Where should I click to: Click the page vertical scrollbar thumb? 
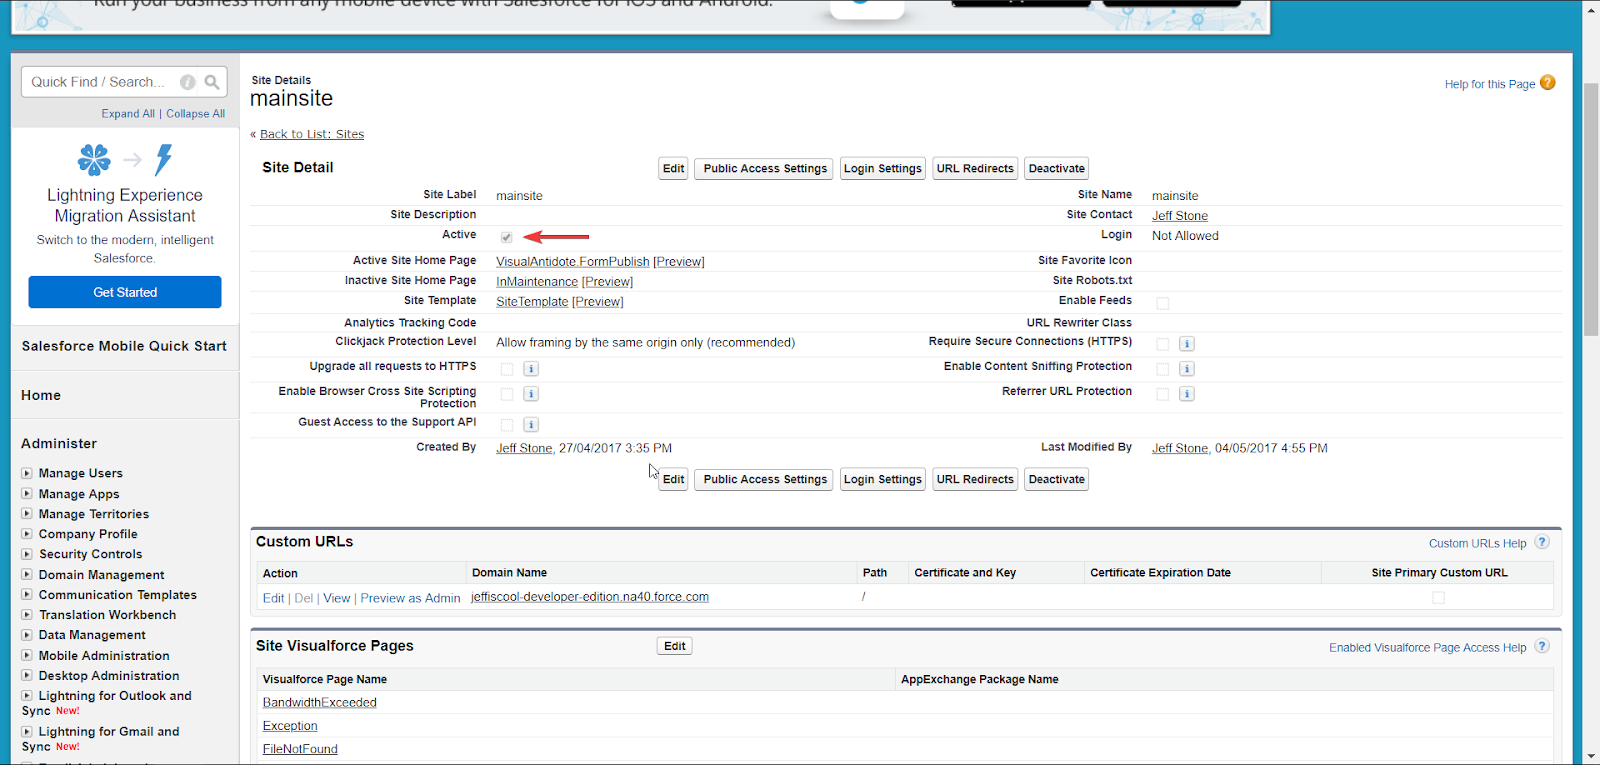[x=1590, y=210]
